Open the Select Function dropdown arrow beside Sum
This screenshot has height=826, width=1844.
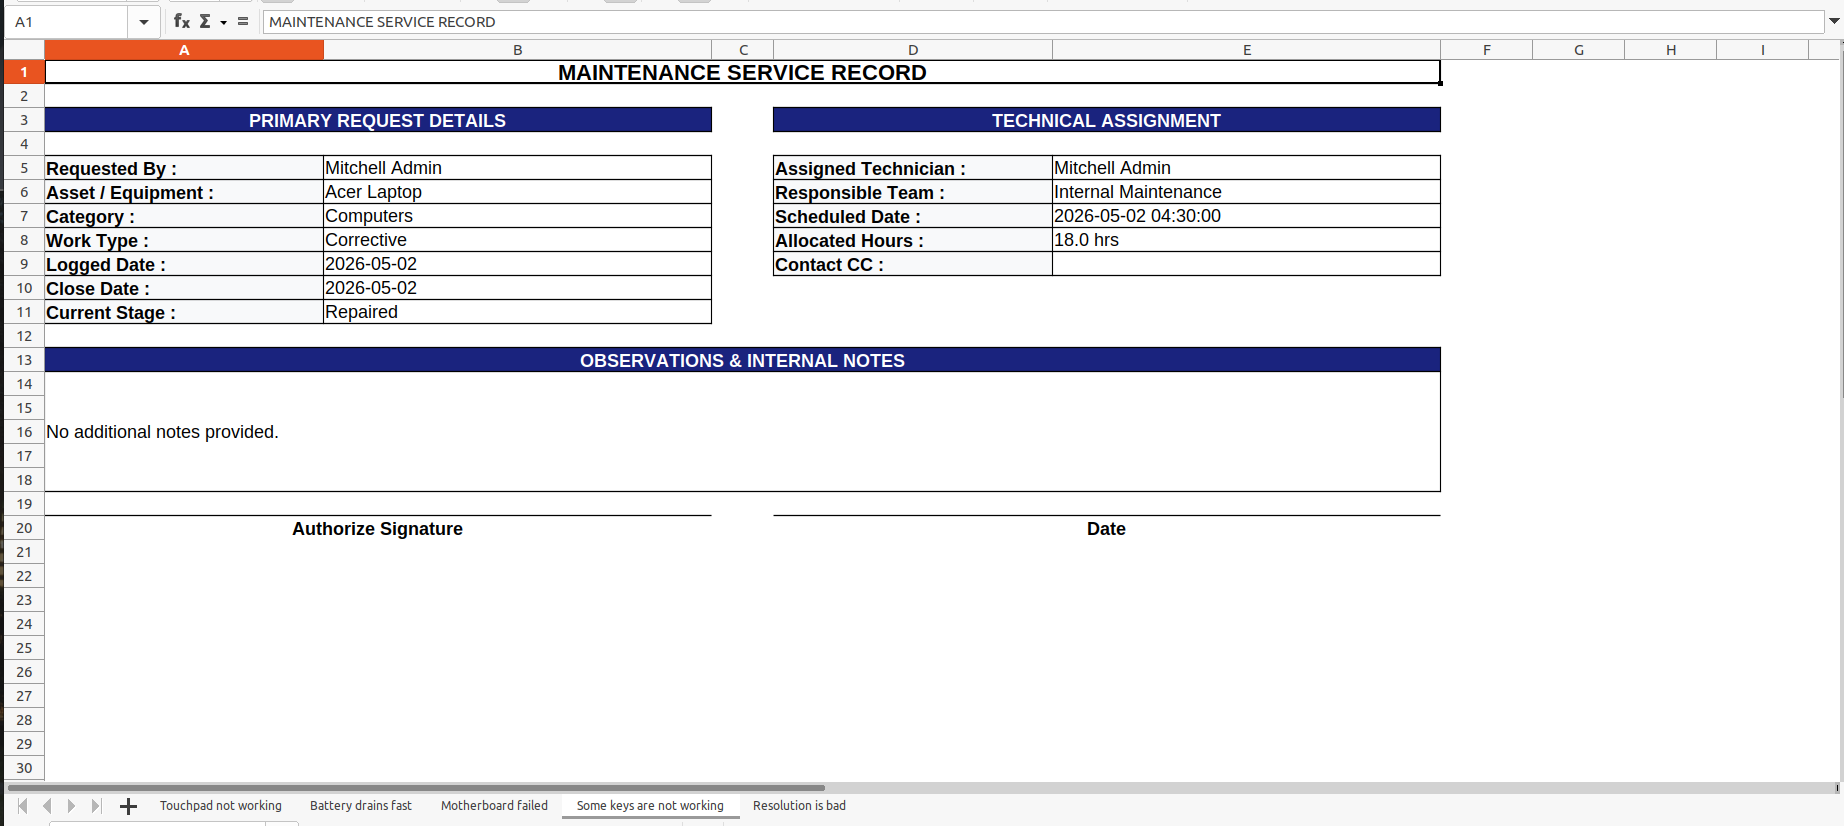(x=223, y=22)
